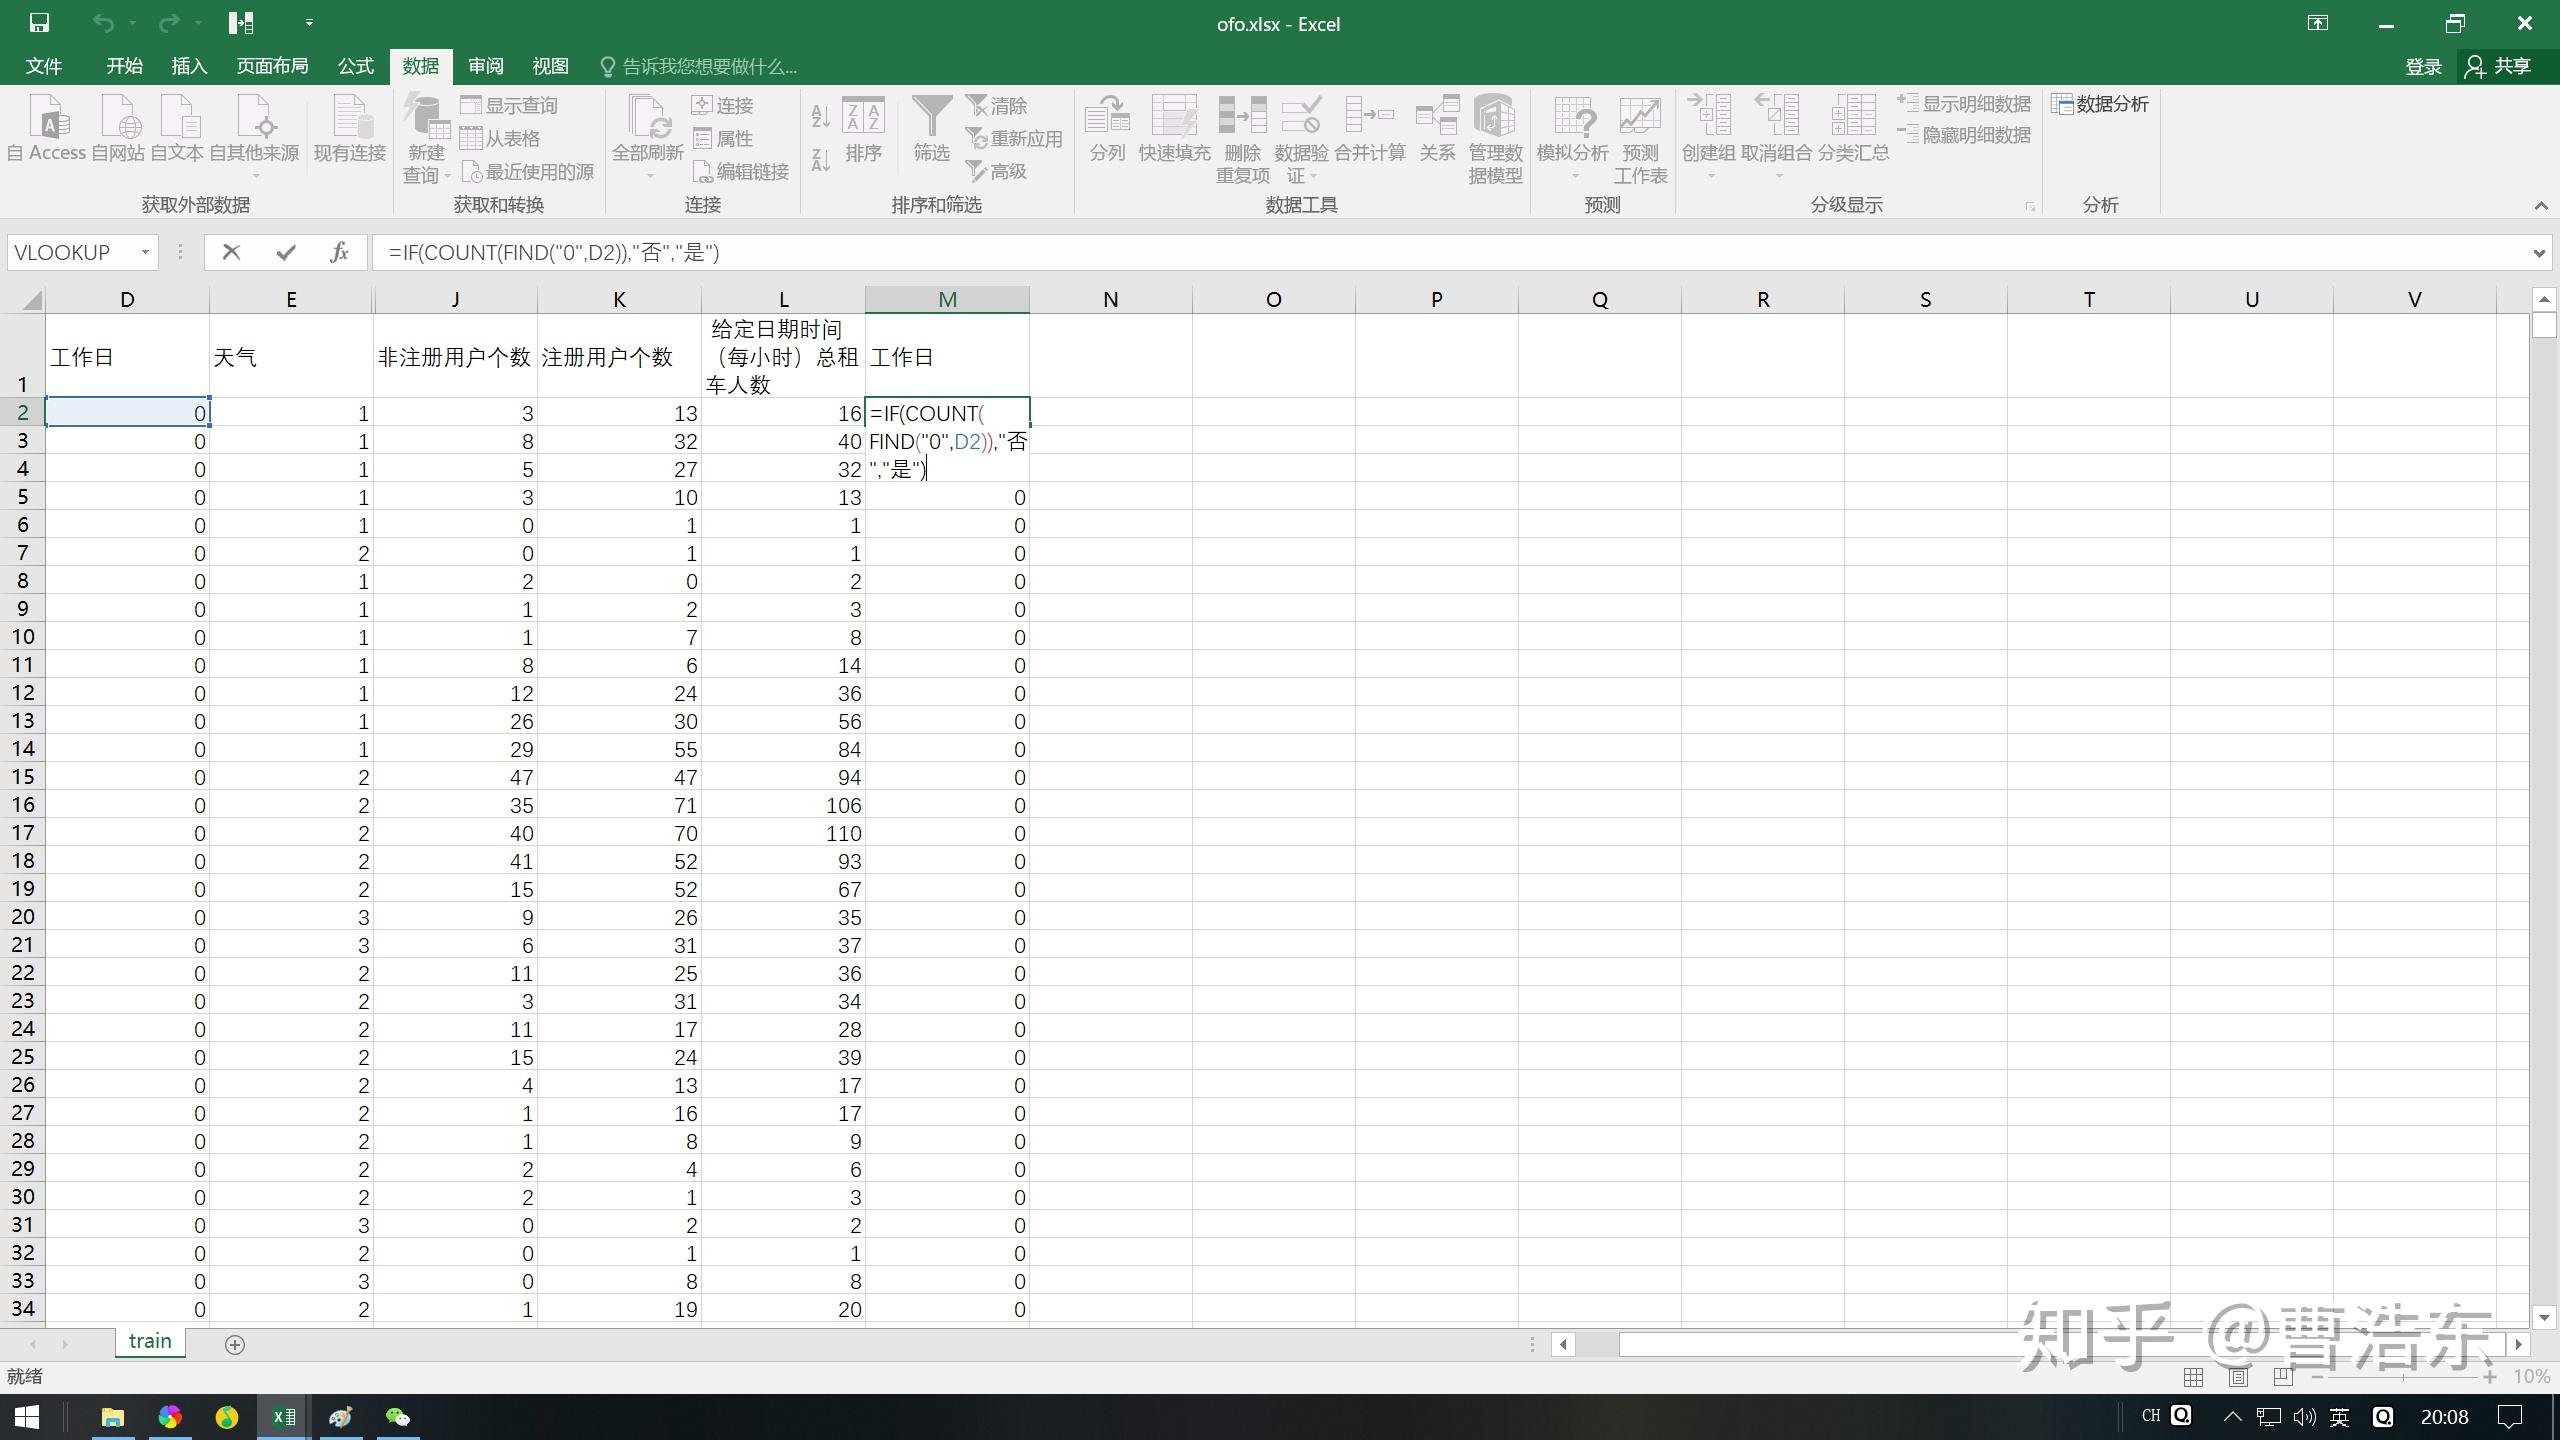Click the Filter (筛选) funnel icon
Viewport: 2560px width, 1440px height.
[x=931, y=128]
